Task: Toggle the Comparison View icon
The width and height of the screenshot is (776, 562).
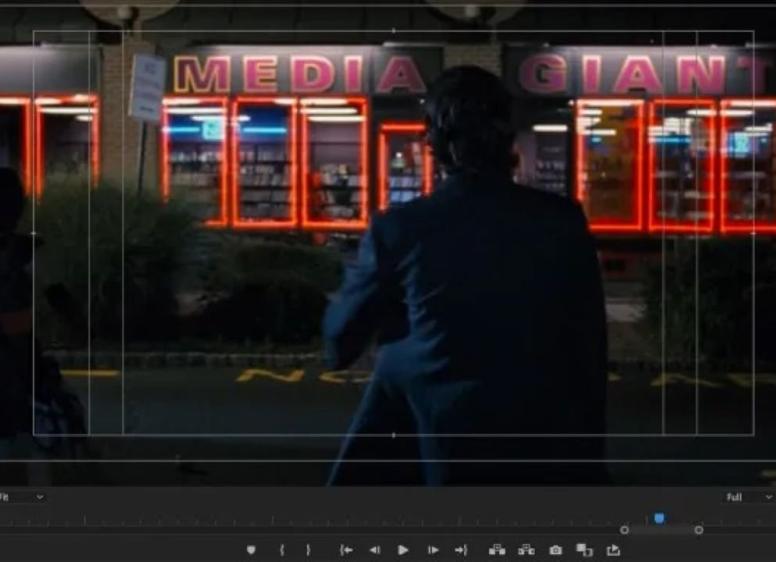Action: pos(584,550)
